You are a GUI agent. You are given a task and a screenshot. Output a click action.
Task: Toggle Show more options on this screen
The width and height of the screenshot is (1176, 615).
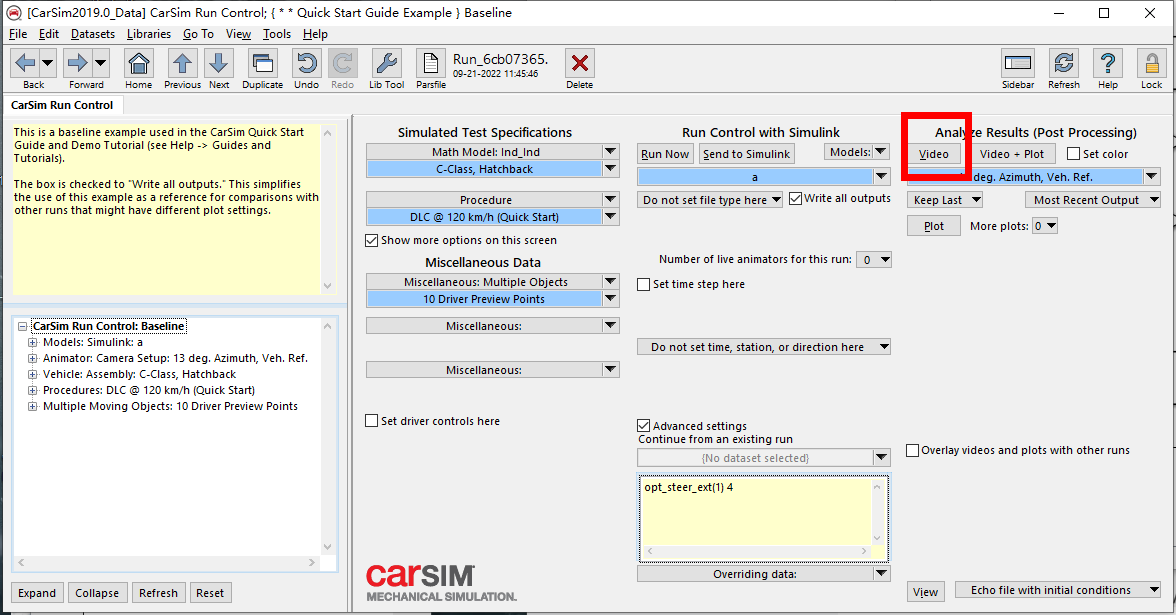point(371,240)
